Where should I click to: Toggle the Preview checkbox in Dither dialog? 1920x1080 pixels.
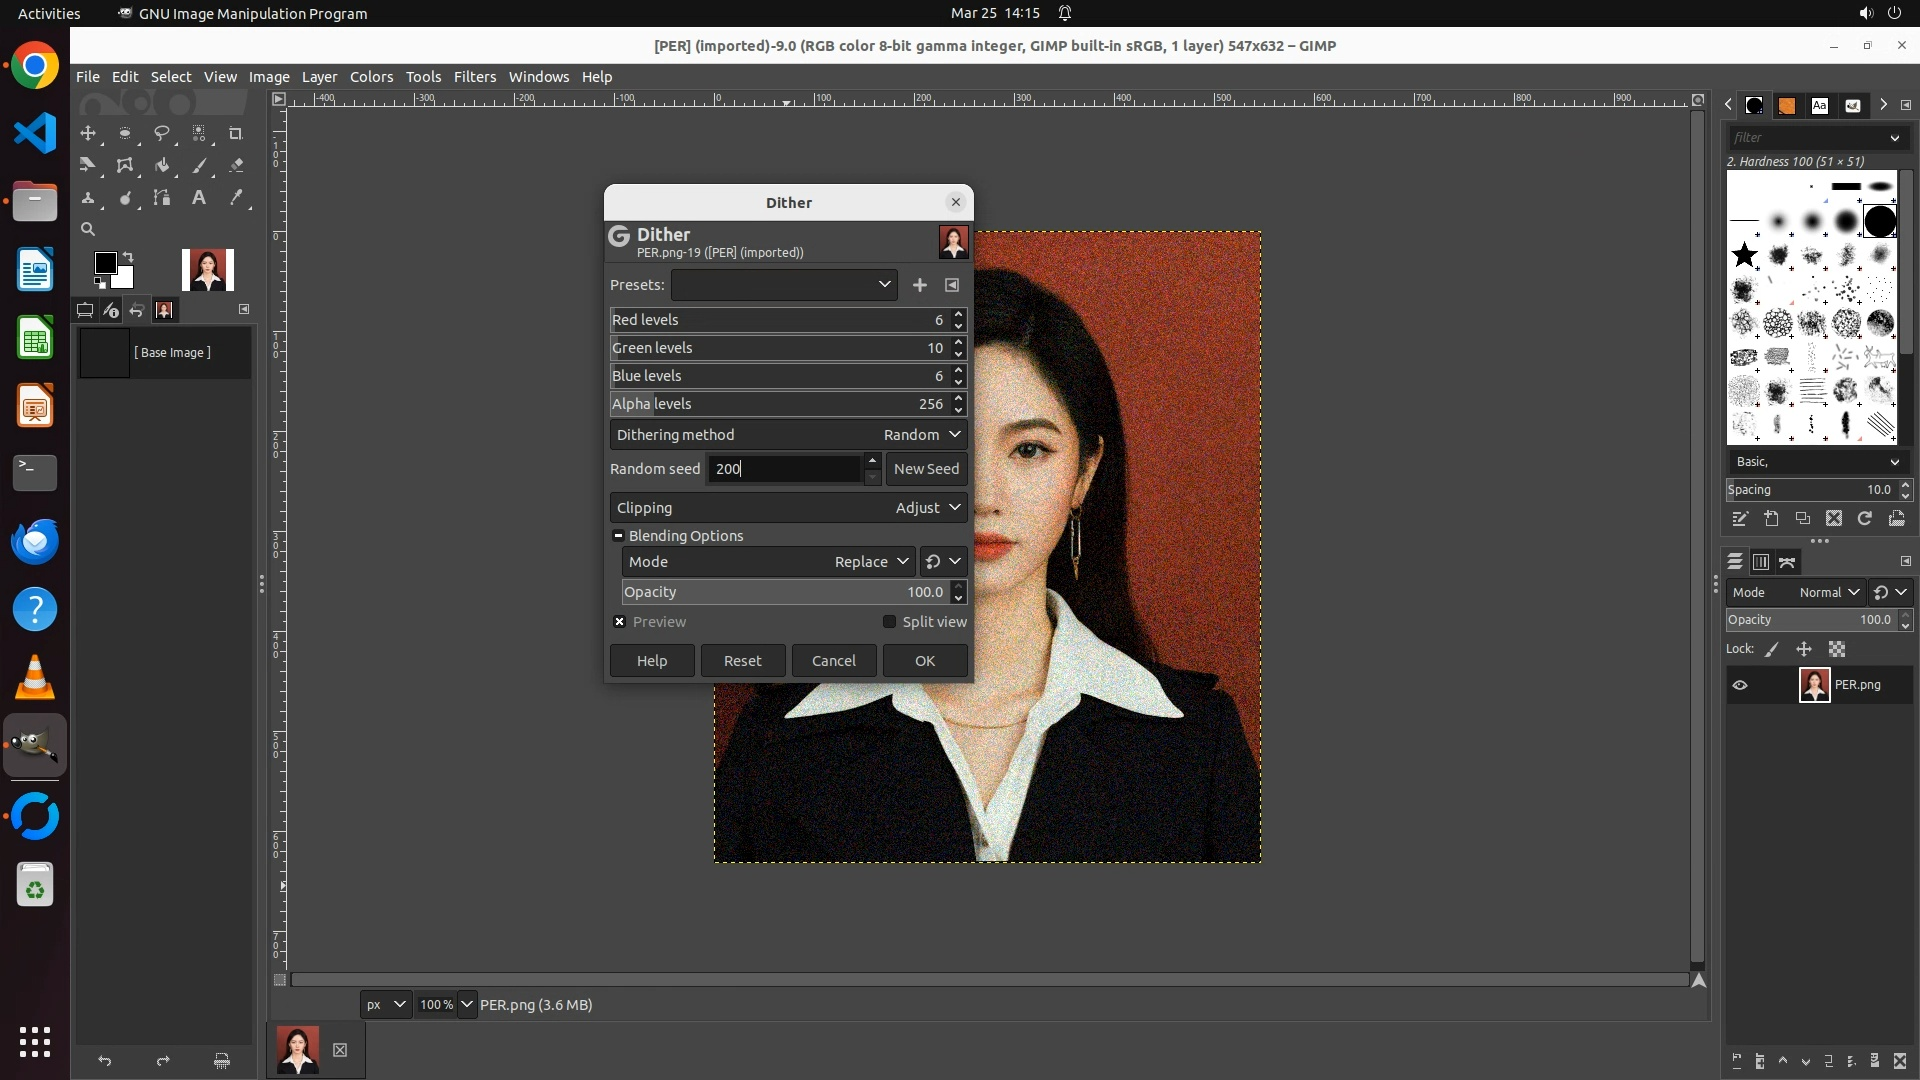click(x=620, y=622)
